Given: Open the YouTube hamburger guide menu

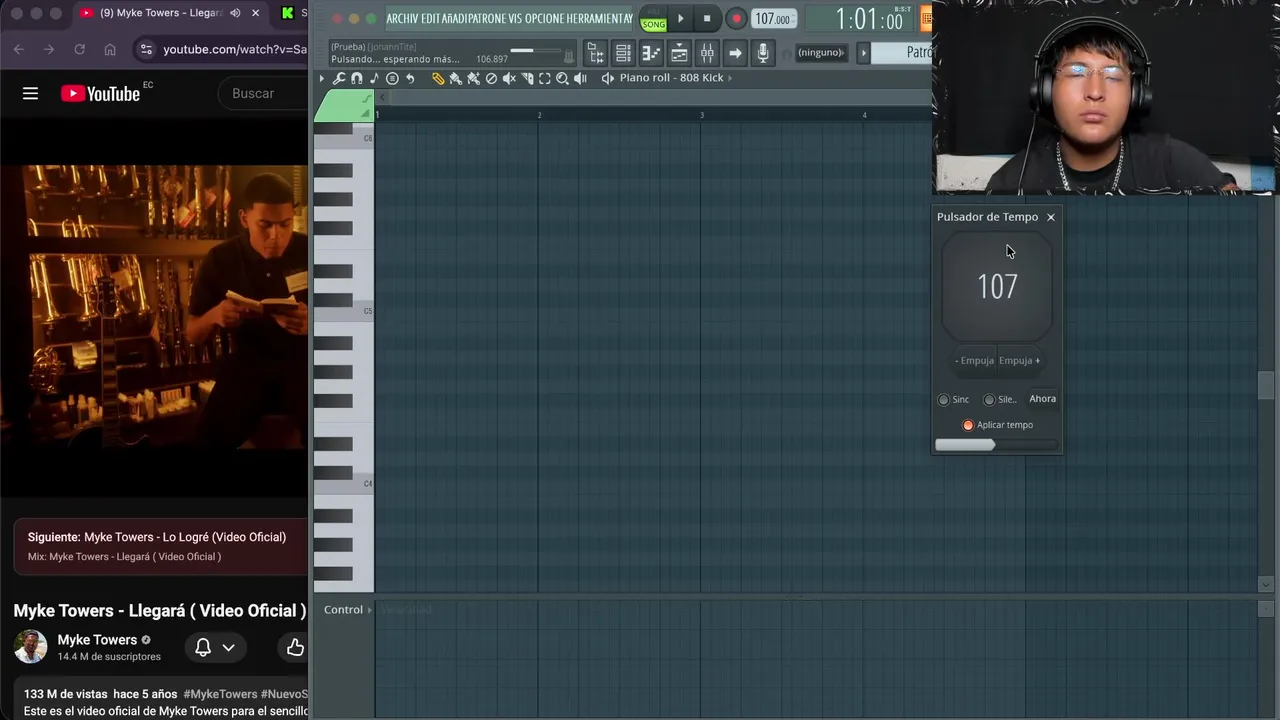Looking at the screenshot, I should click(x=30, y=93).
